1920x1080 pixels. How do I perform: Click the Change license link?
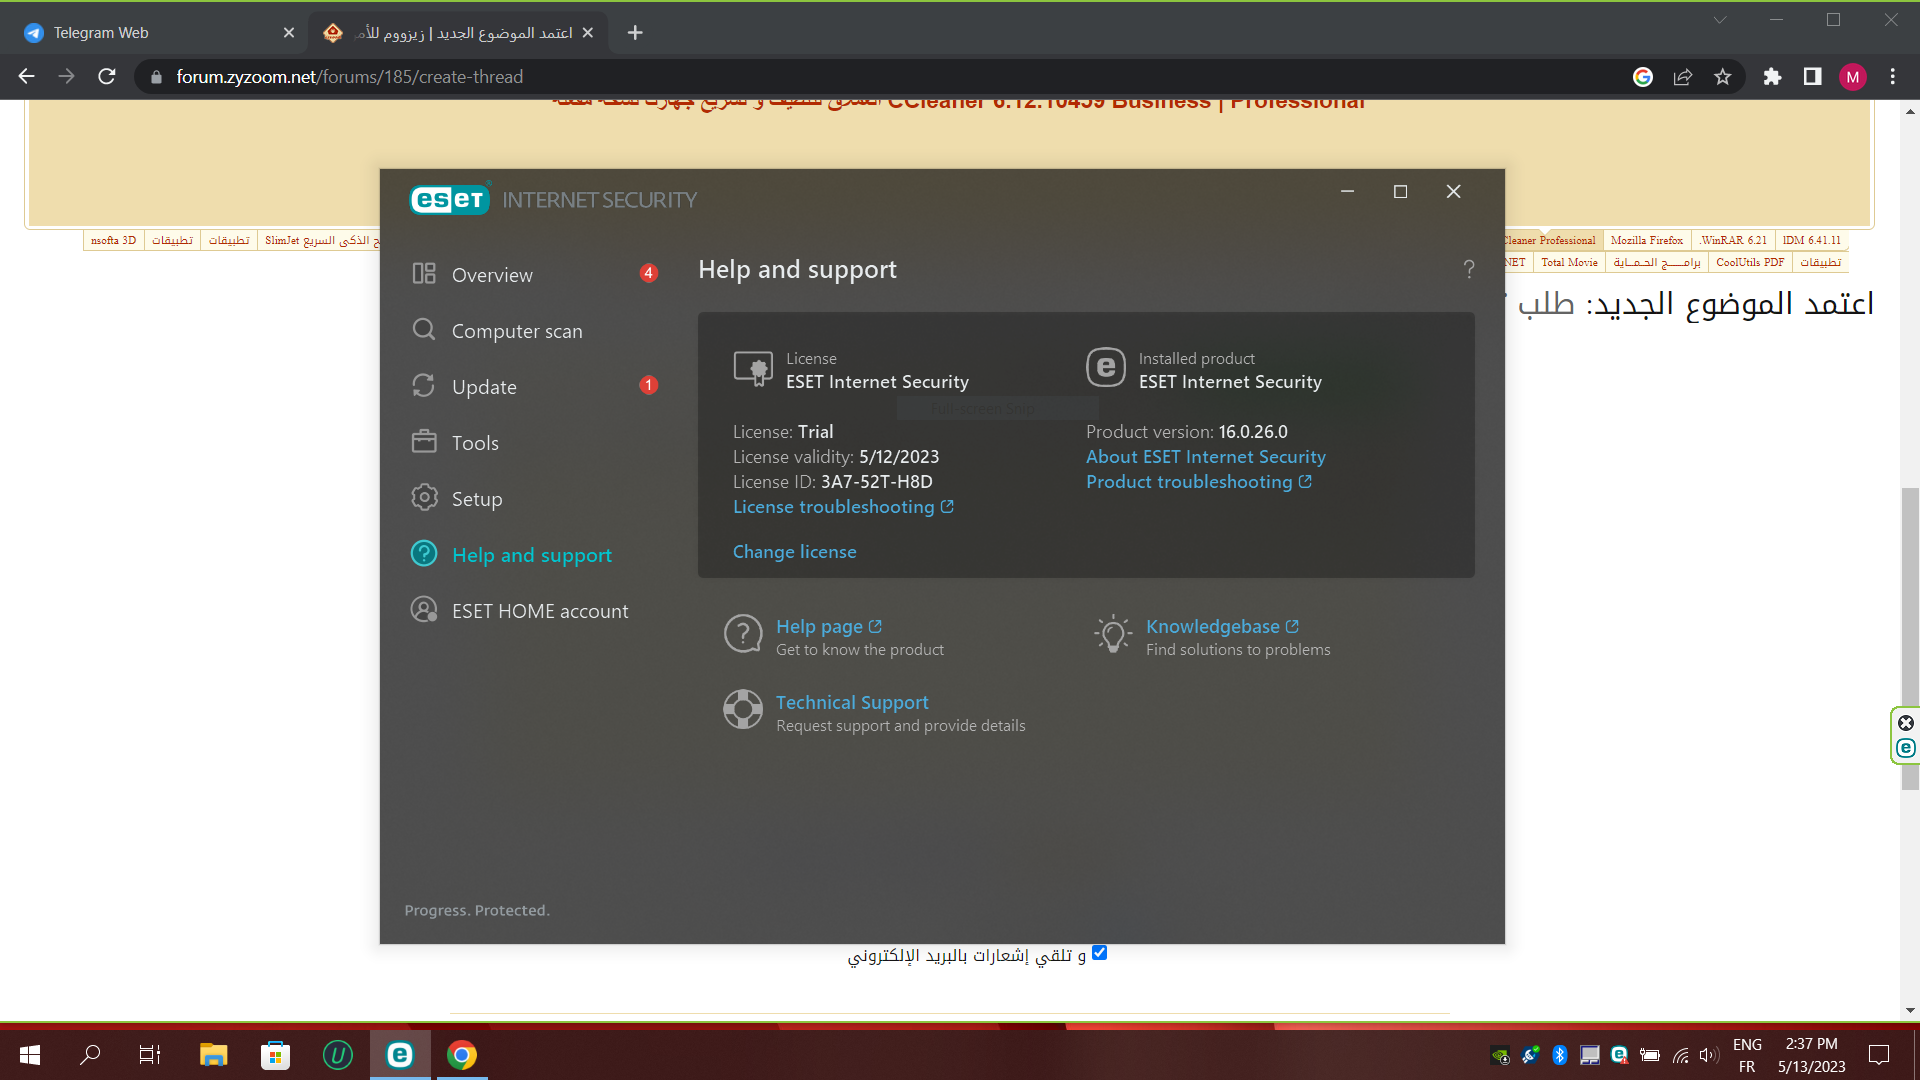(794, 552)
